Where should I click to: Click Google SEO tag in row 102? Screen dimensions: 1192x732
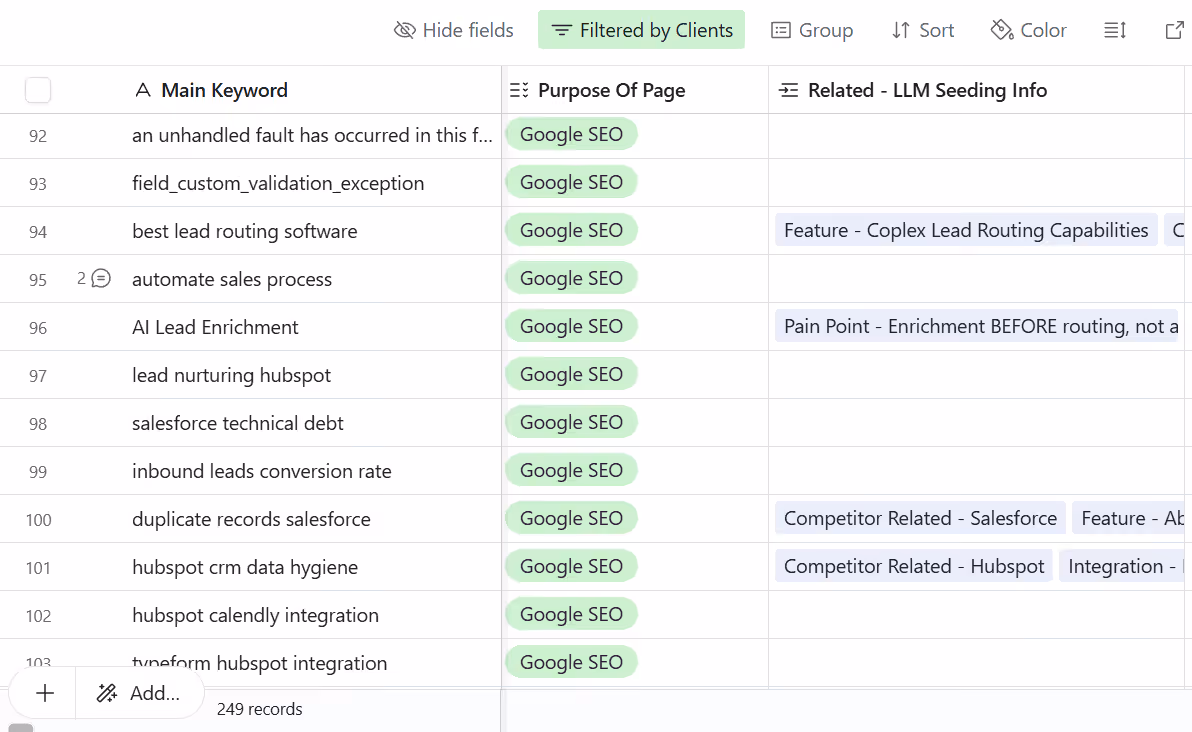(x=572, y=613)
